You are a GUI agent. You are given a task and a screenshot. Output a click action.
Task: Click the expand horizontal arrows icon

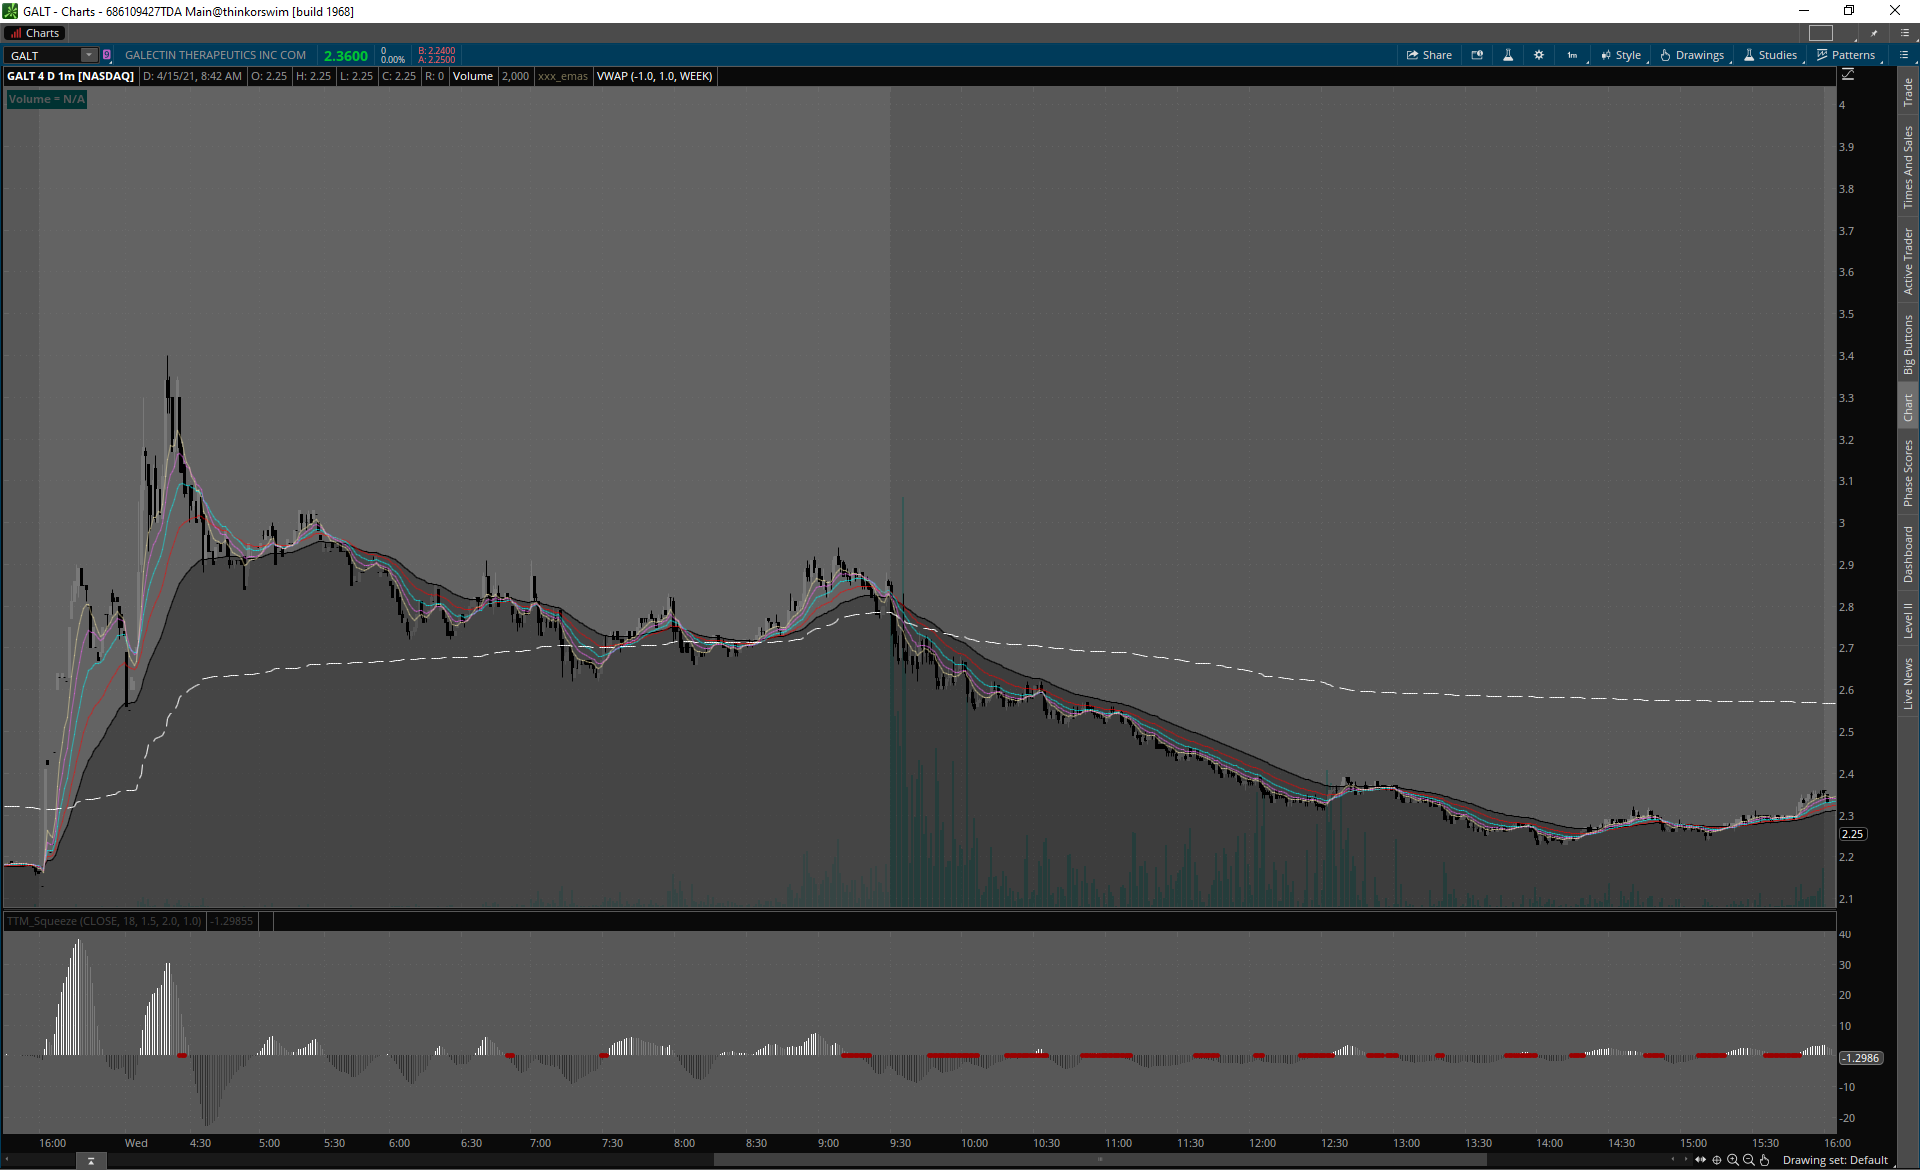point(1700,1160)
